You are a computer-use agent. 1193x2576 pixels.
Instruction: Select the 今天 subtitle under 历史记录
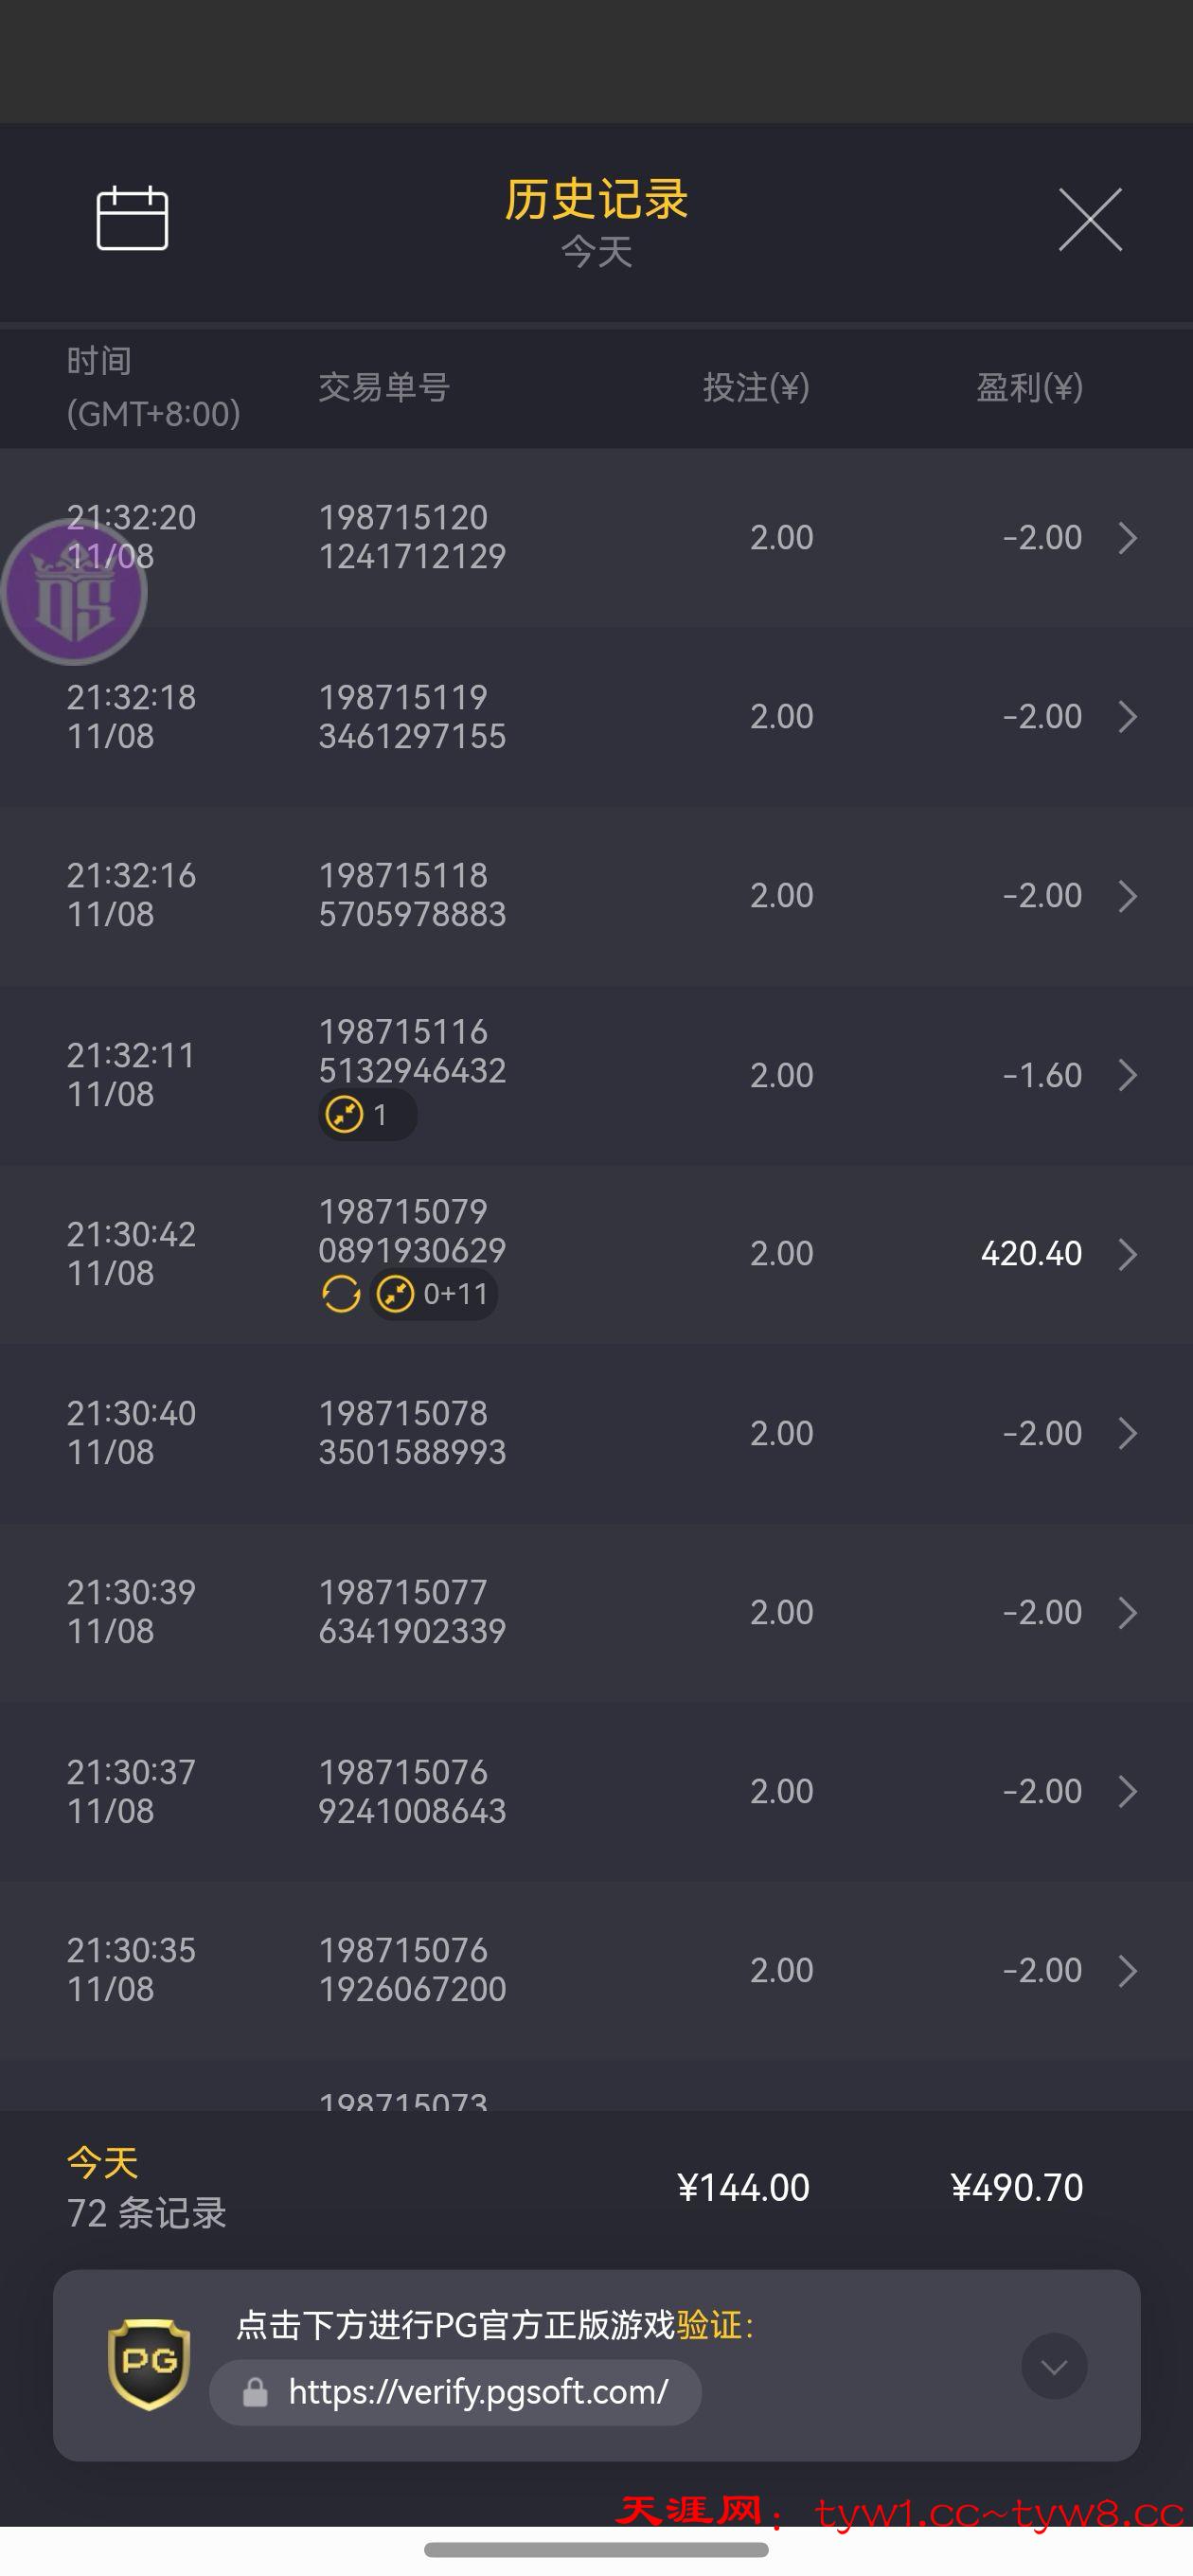[x=596, y=252]
